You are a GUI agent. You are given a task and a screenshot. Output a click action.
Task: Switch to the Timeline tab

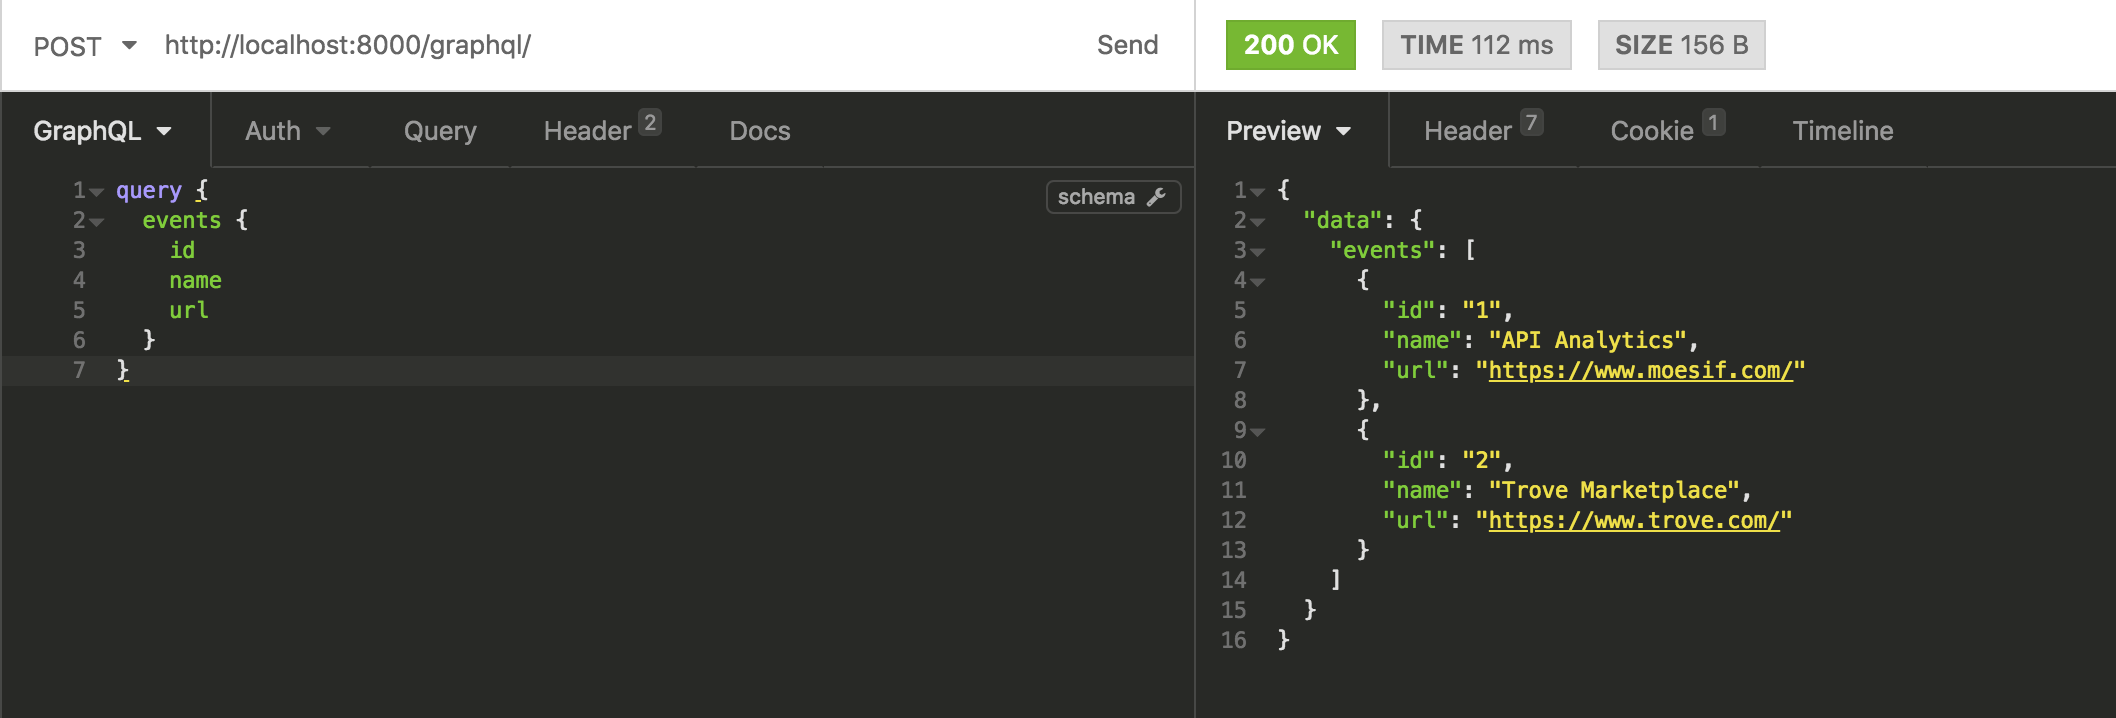click(x=1843, y=131)
